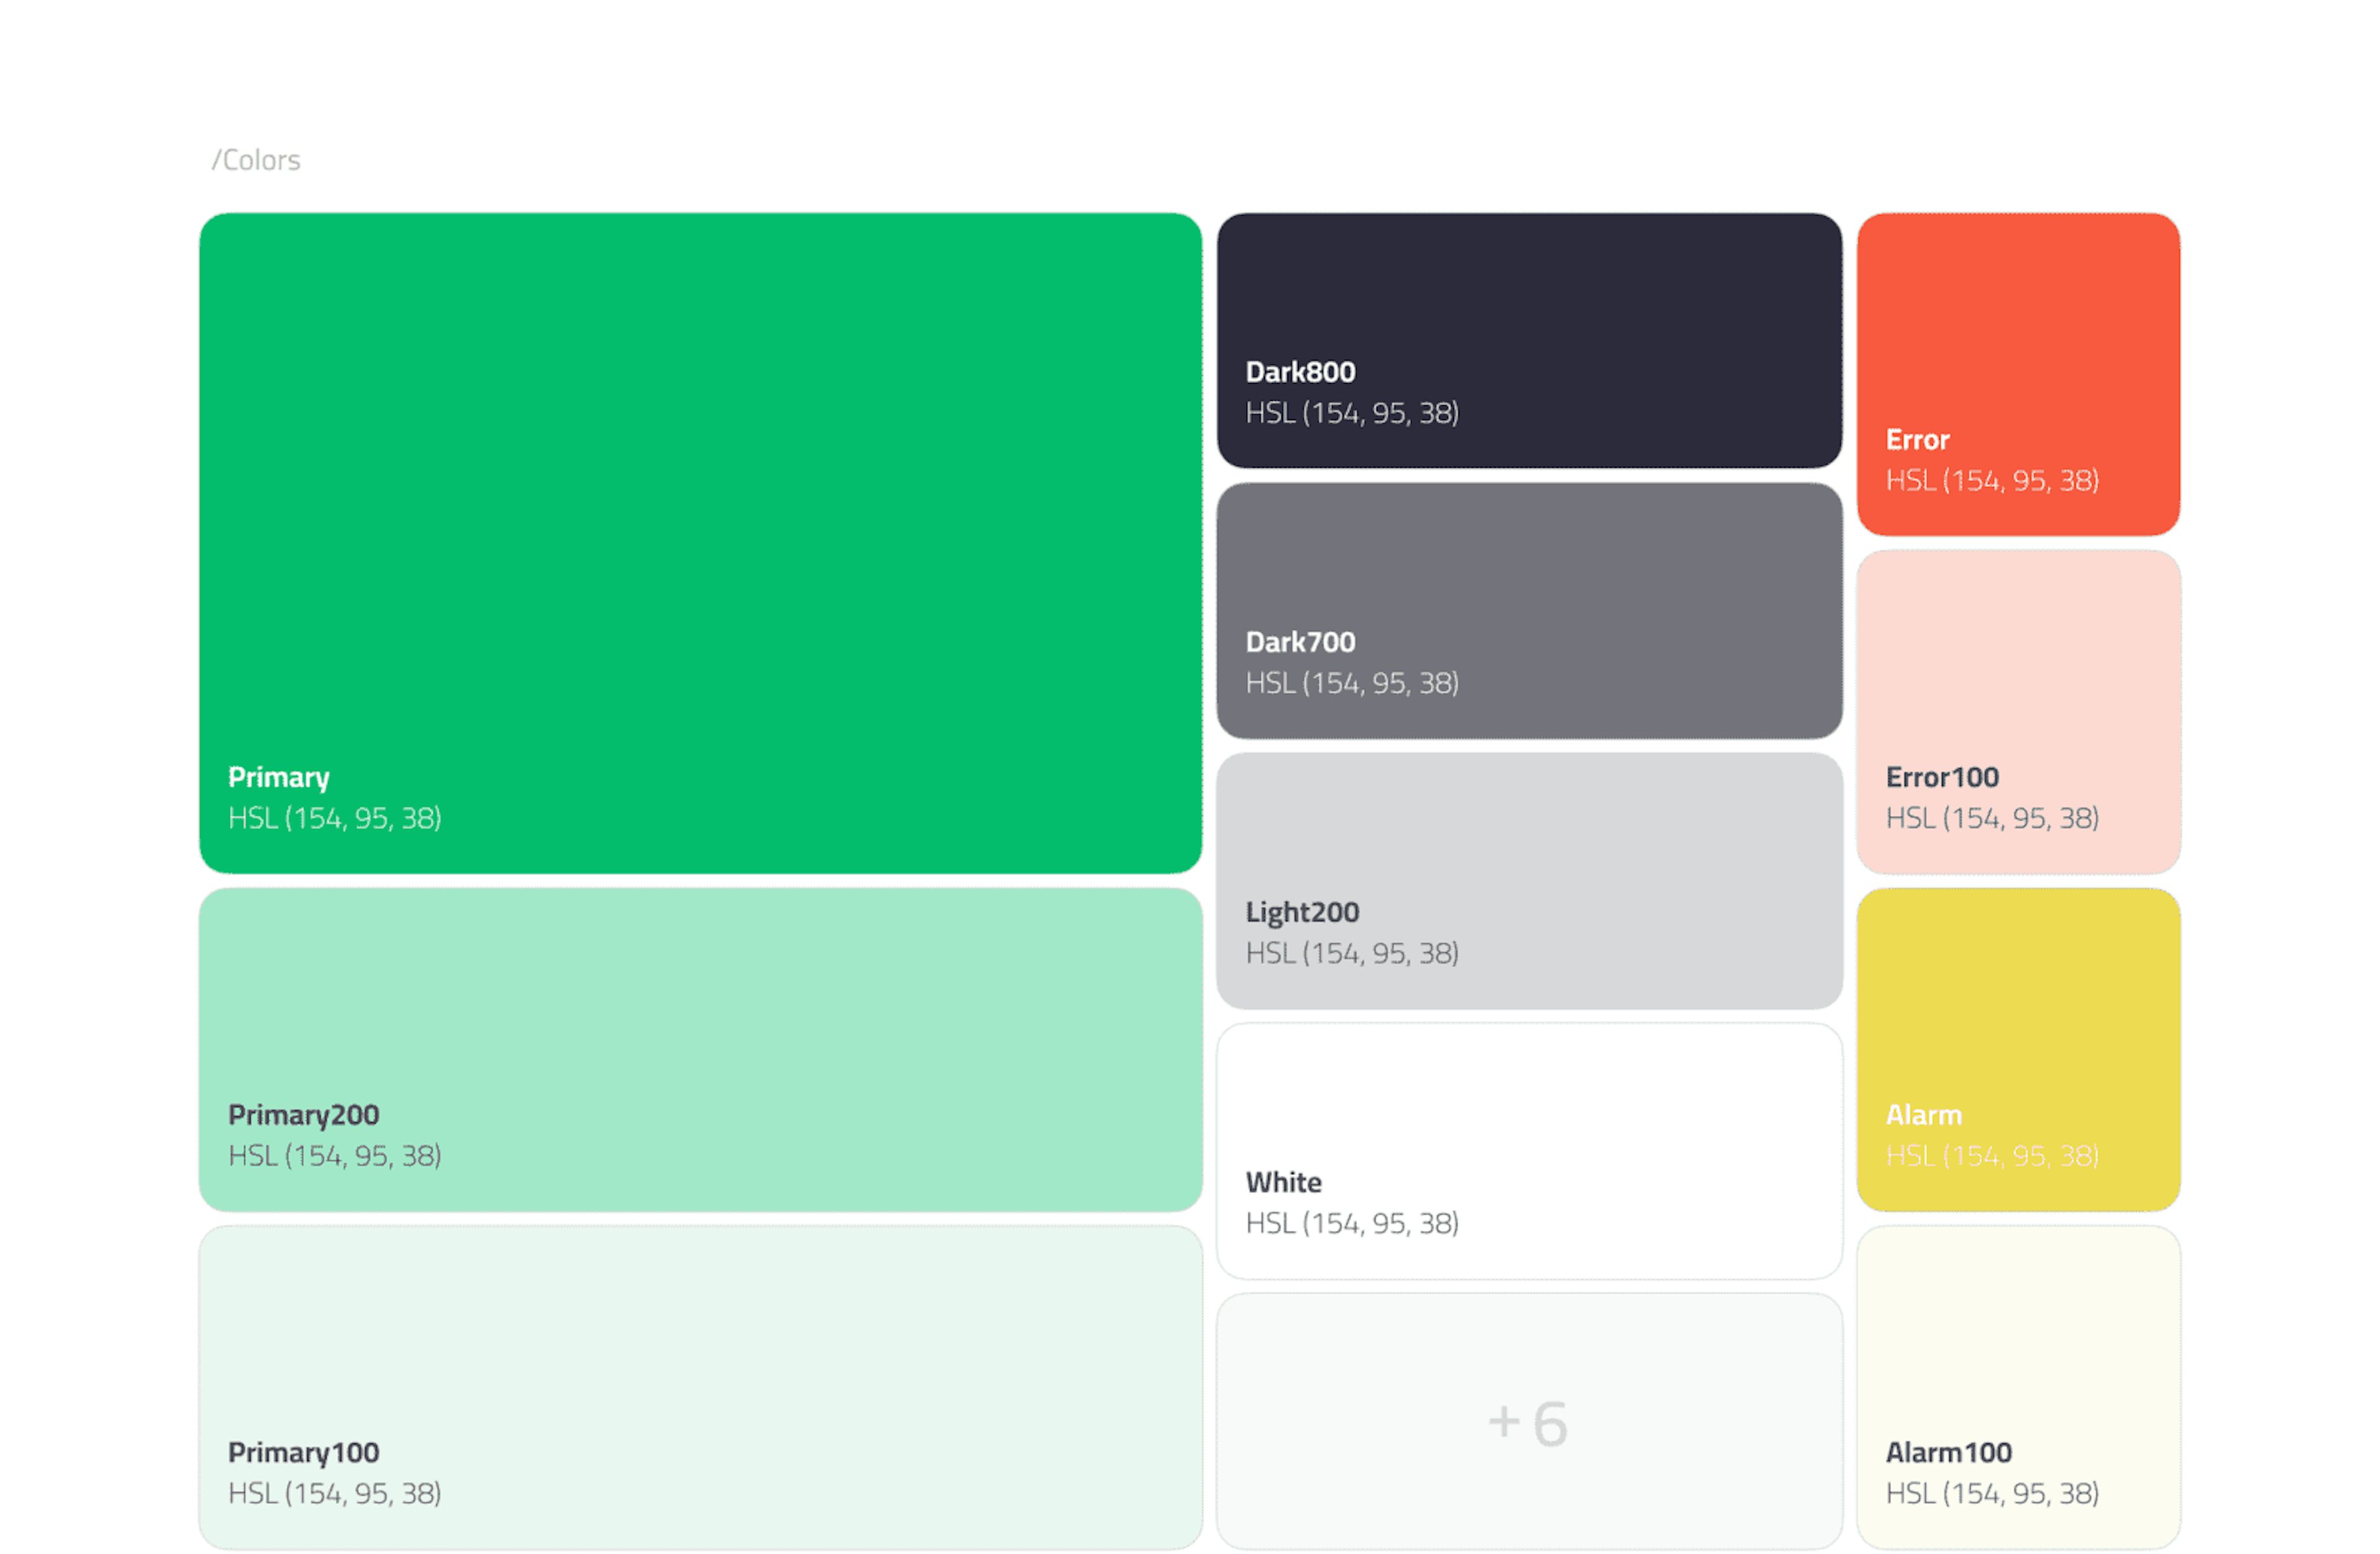
Task: Click the HSL value under Dark800
Action: pos(1352,413)
